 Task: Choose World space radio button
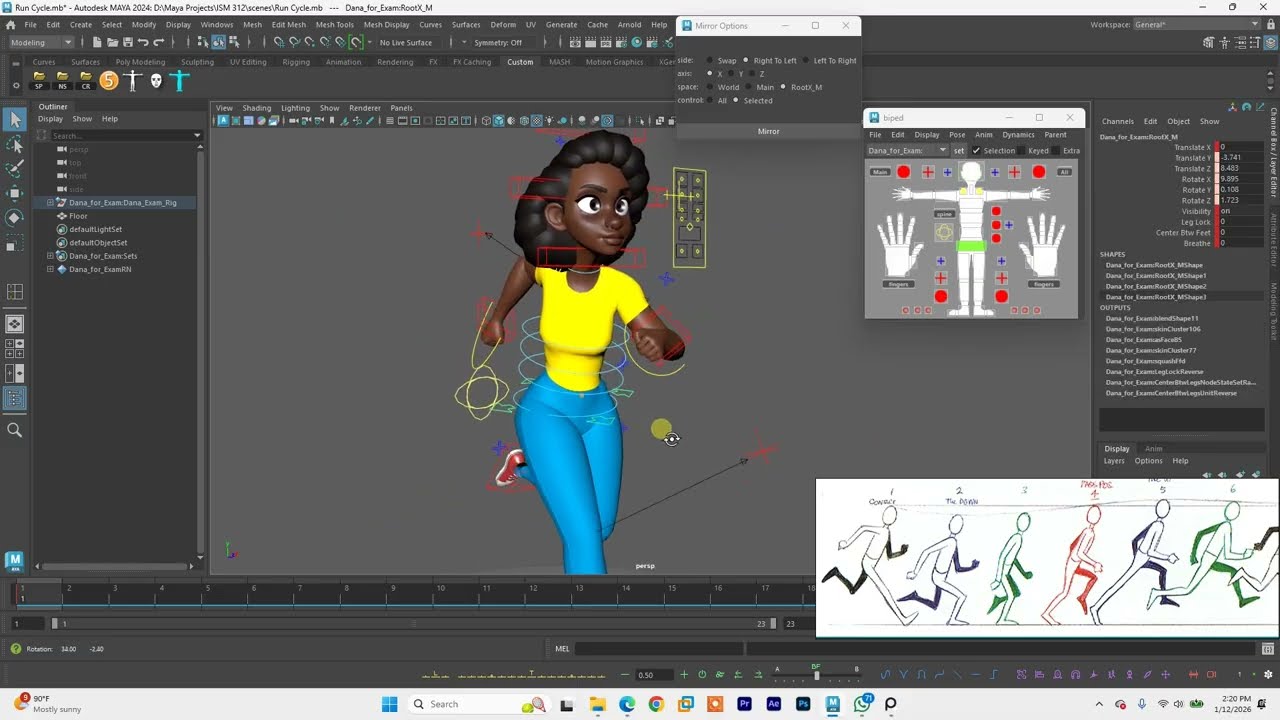(x=709, y=87)
